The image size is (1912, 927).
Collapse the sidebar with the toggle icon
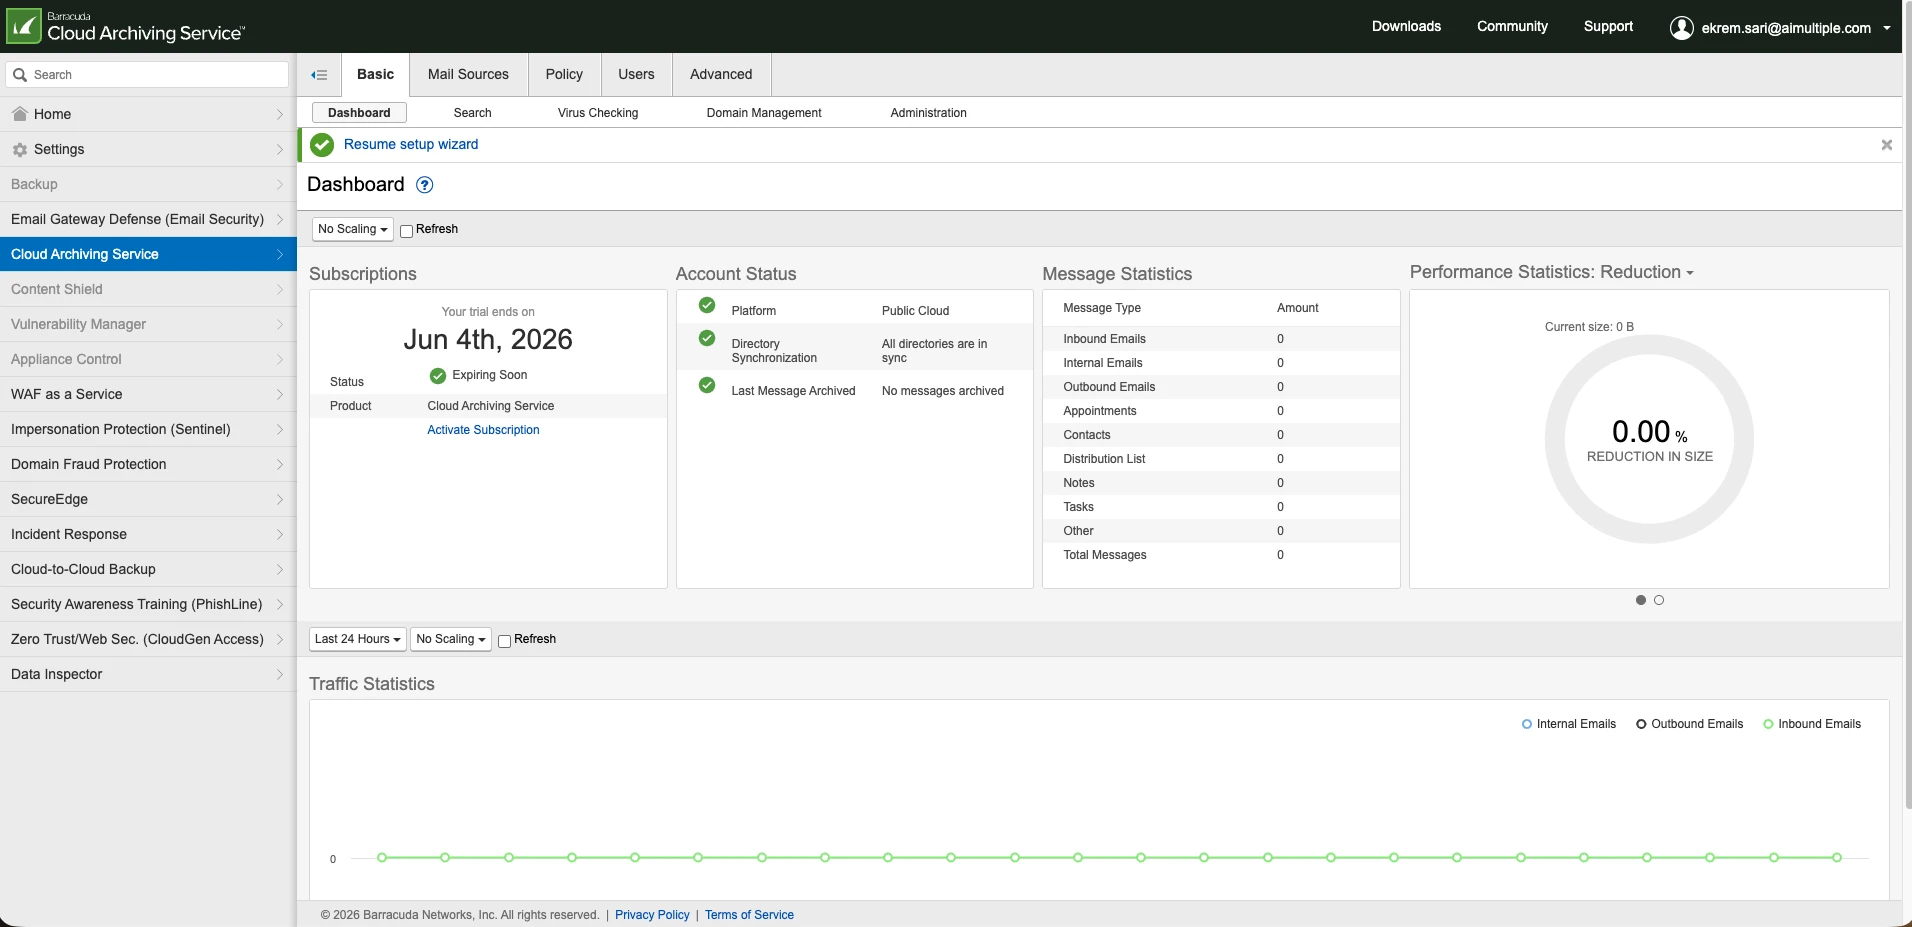pyautogui.click(x=319, y=75)
